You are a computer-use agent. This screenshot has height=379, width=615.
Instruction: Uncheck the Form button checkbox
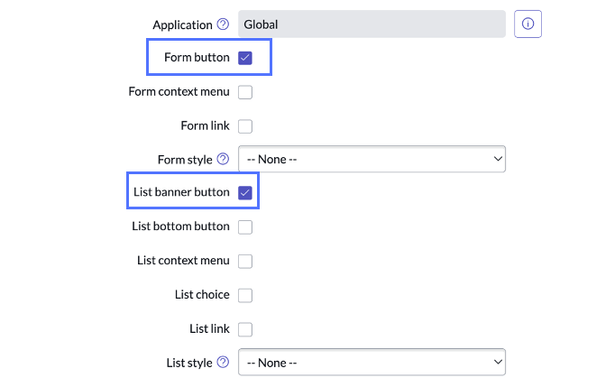[245, 58]
